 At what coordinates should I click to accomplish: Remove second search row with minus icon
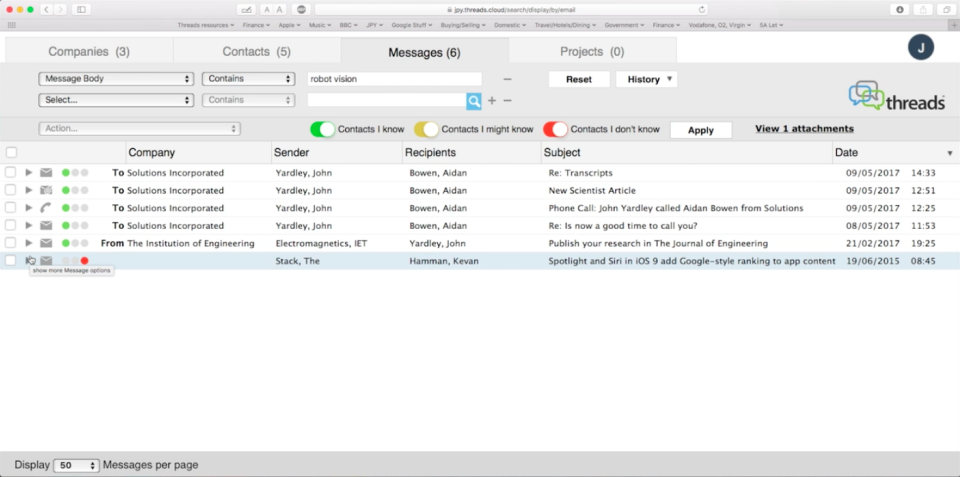(x=508, y=101)
